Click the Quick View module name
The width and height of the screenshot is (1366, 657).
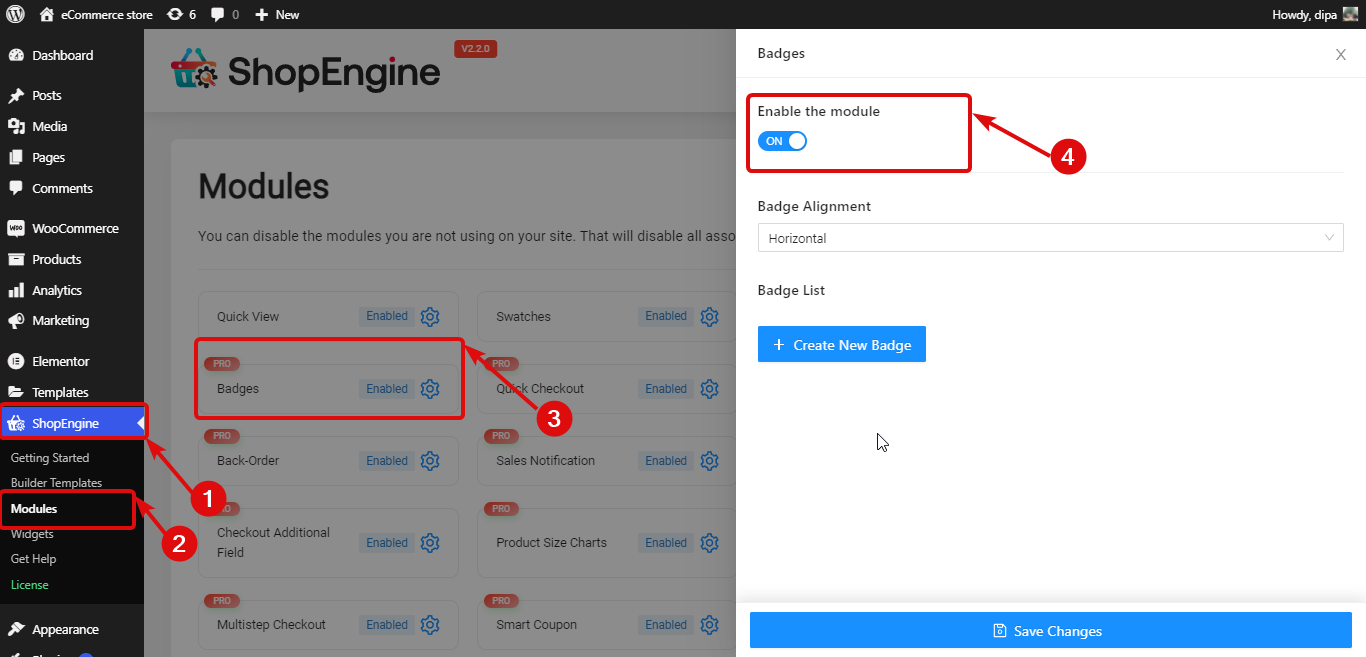click(x=248, y=317)
